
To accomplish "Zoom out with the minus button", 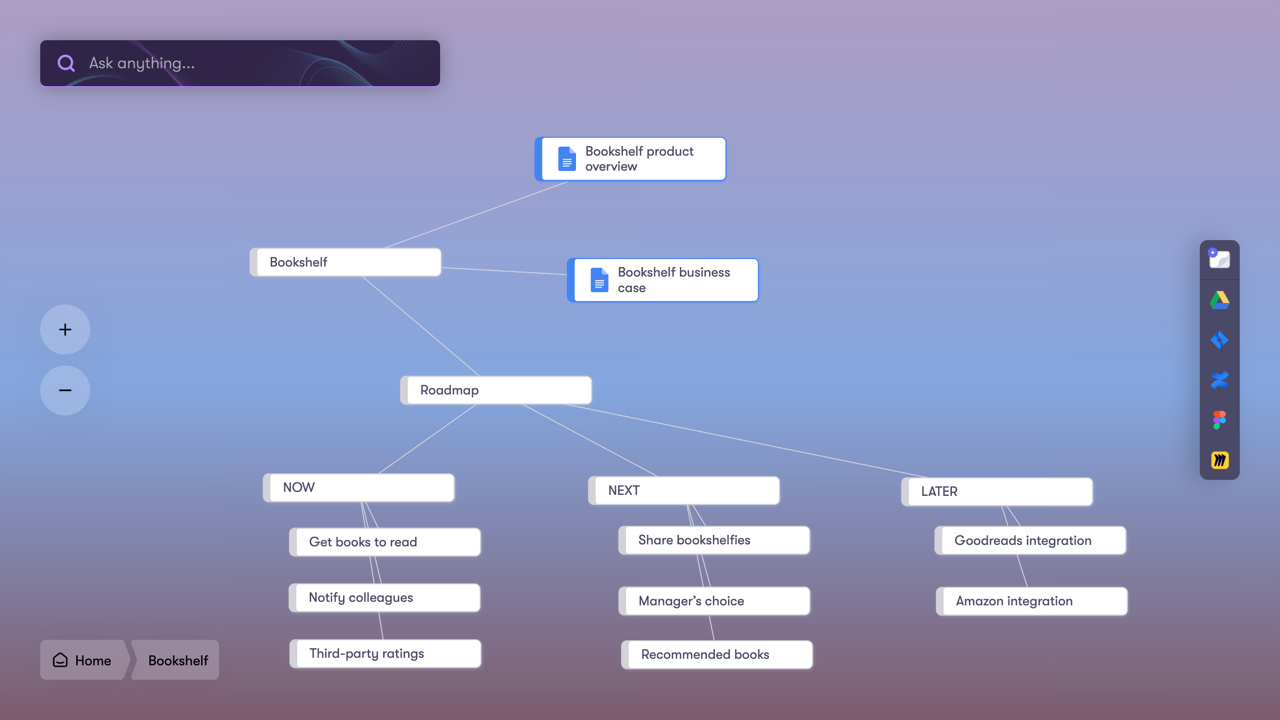I will click(x=64, y=390).
